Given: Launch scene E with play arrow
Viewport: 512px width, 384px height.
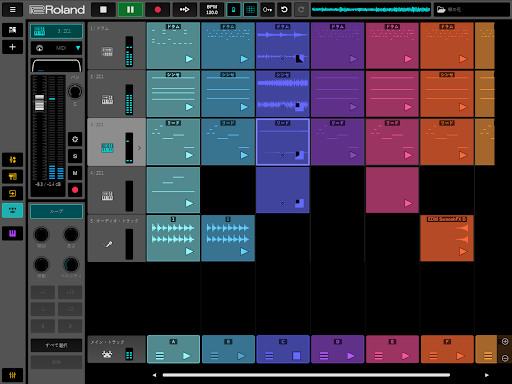Looking at the screenshot, I should click(x=405, y=356).
